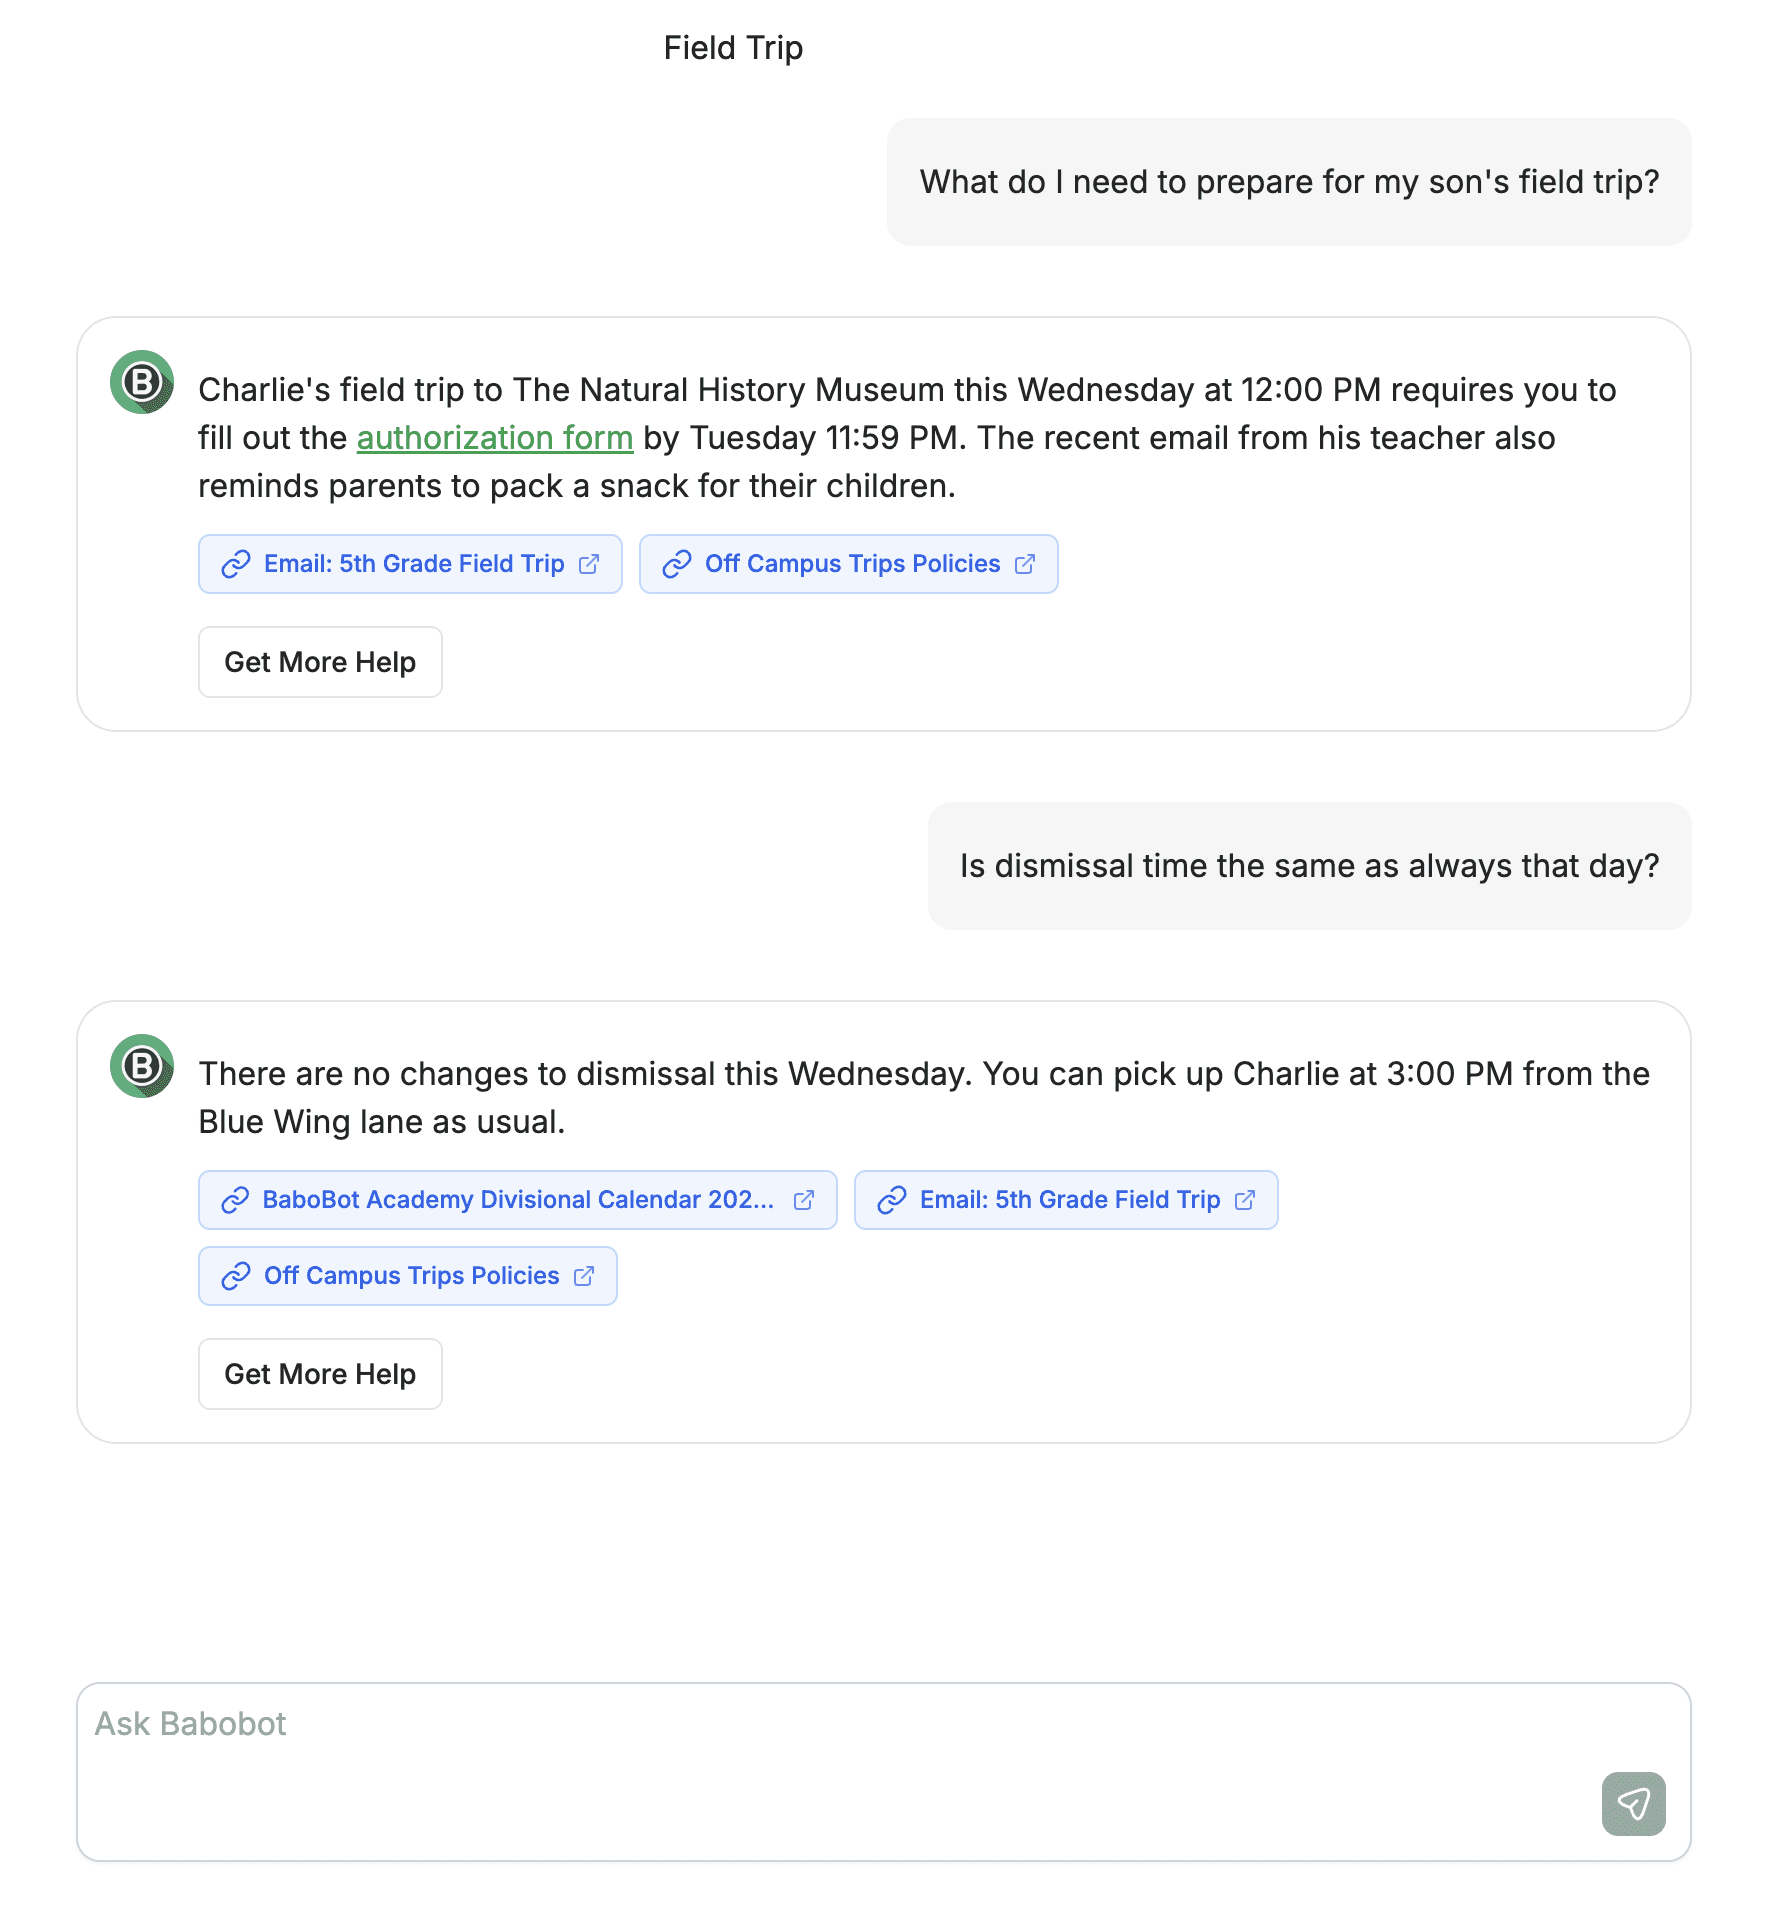Screen dimensions: 1766x1930
Task: Open Email: 5th Grade Field Trip in second reply
Action: 1069,1200
